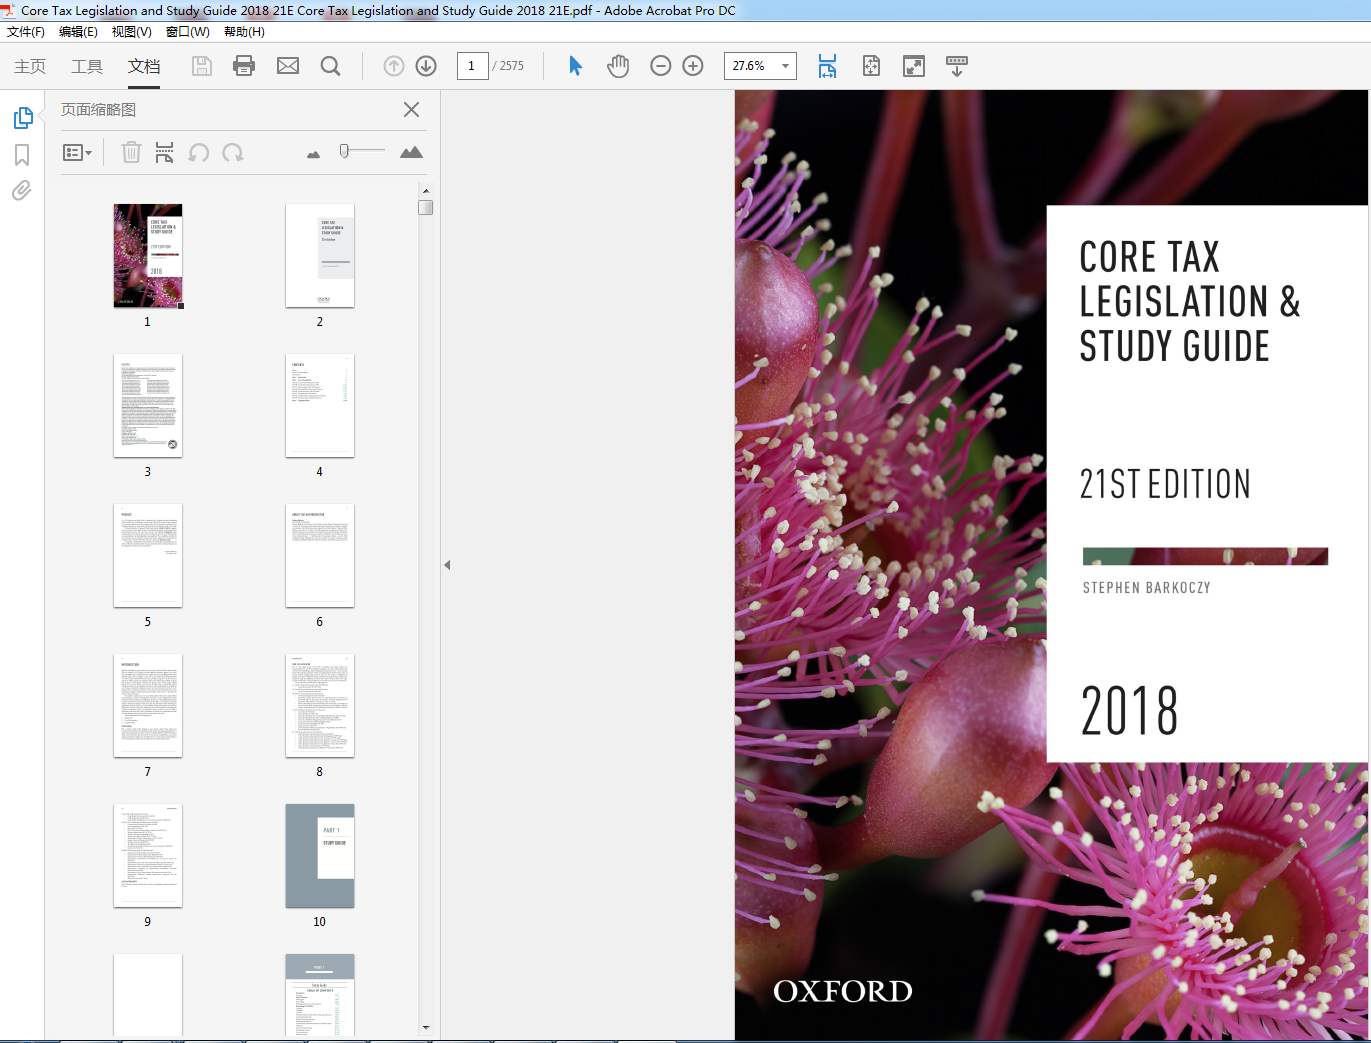Click thumbnail panel scroll down arrow
The image size is (1371, 1043).
[x=426, y=1027]
